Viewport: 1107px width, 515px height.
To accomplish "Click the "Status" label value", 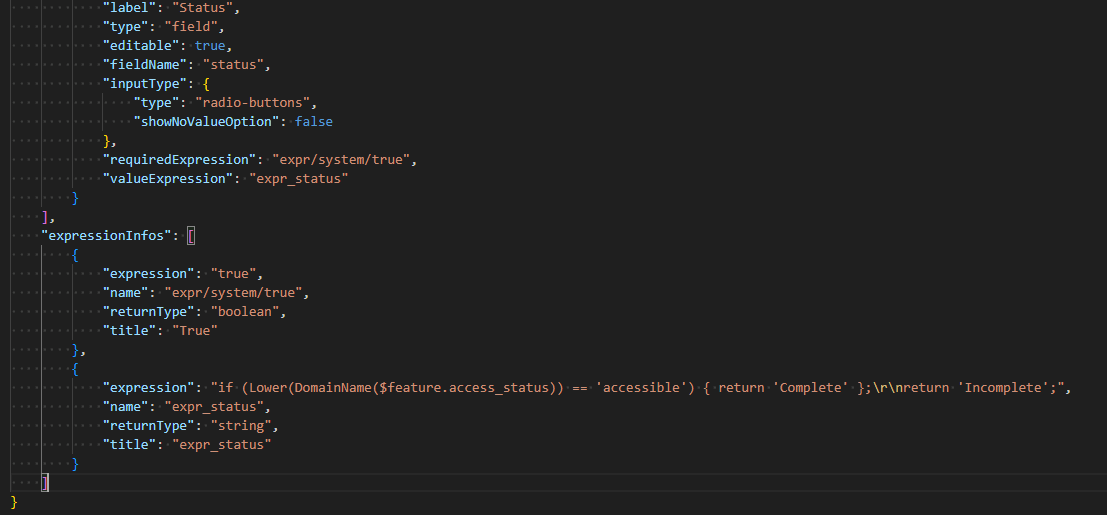I will pos(204,8).
